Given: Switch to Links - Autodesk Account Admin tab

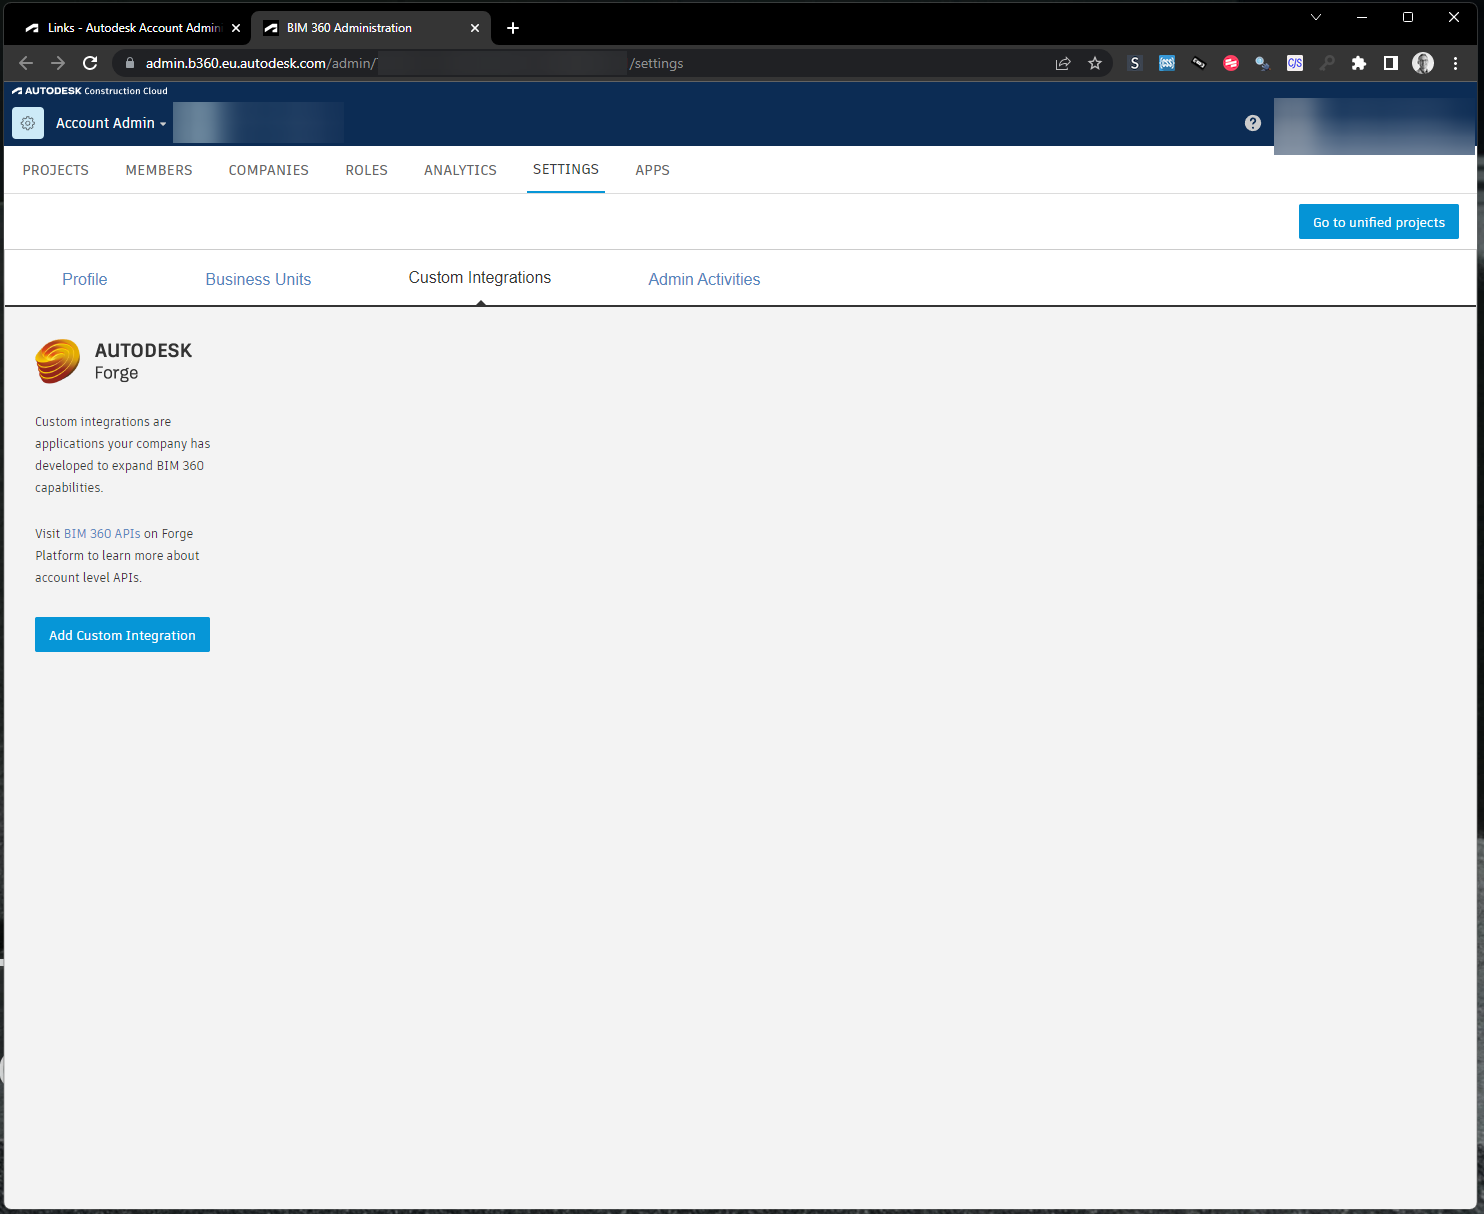Looking at the screenshot, I should point(132,28).
